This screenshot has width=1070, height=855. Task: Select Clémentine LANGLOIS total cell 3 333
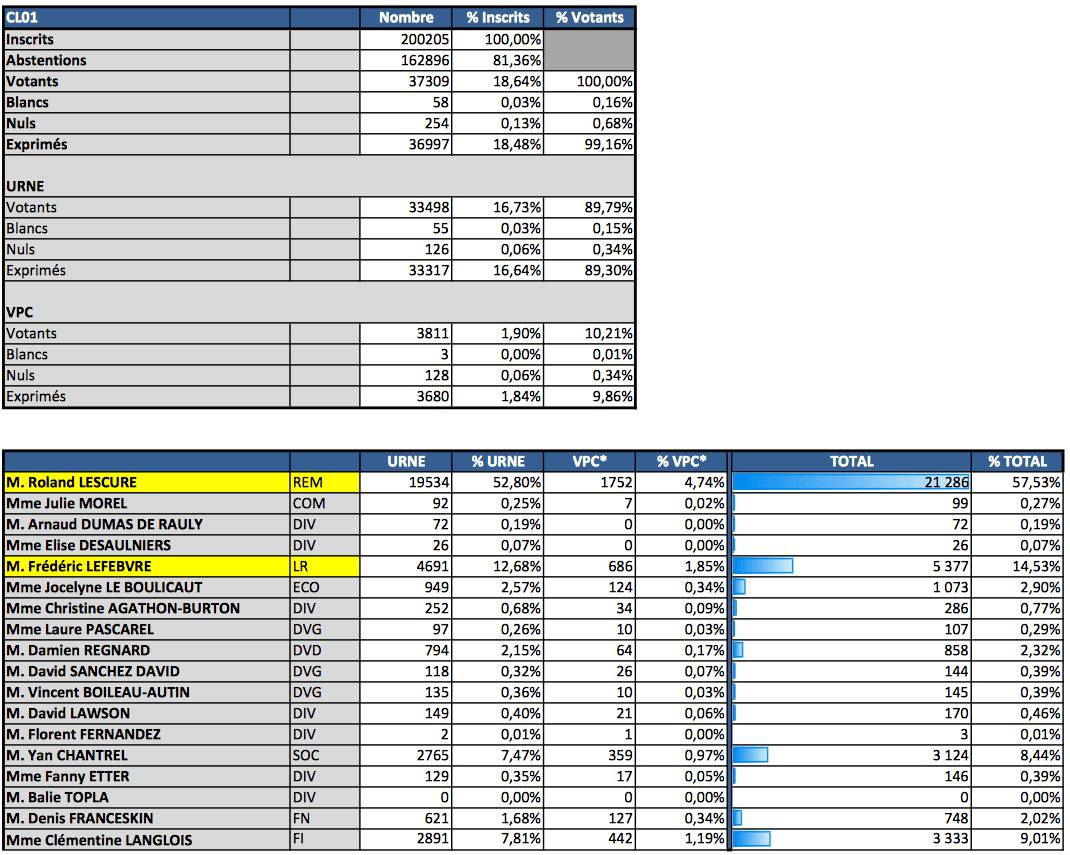[x=851, y=839]
